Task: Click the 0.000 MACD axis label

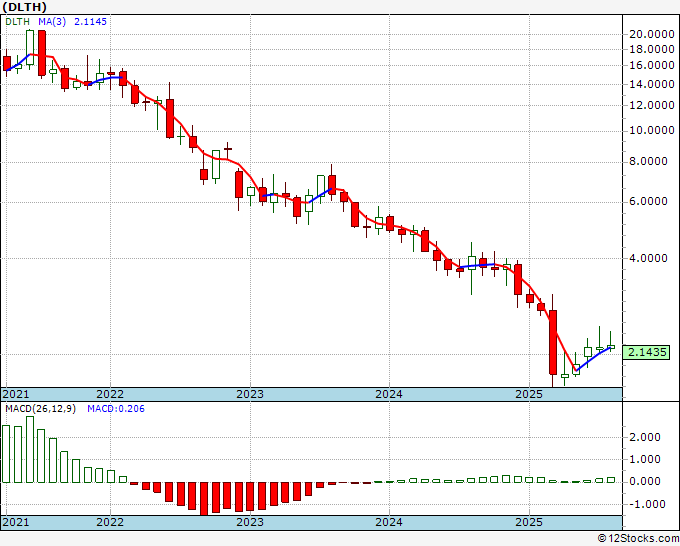Action: 647,481
